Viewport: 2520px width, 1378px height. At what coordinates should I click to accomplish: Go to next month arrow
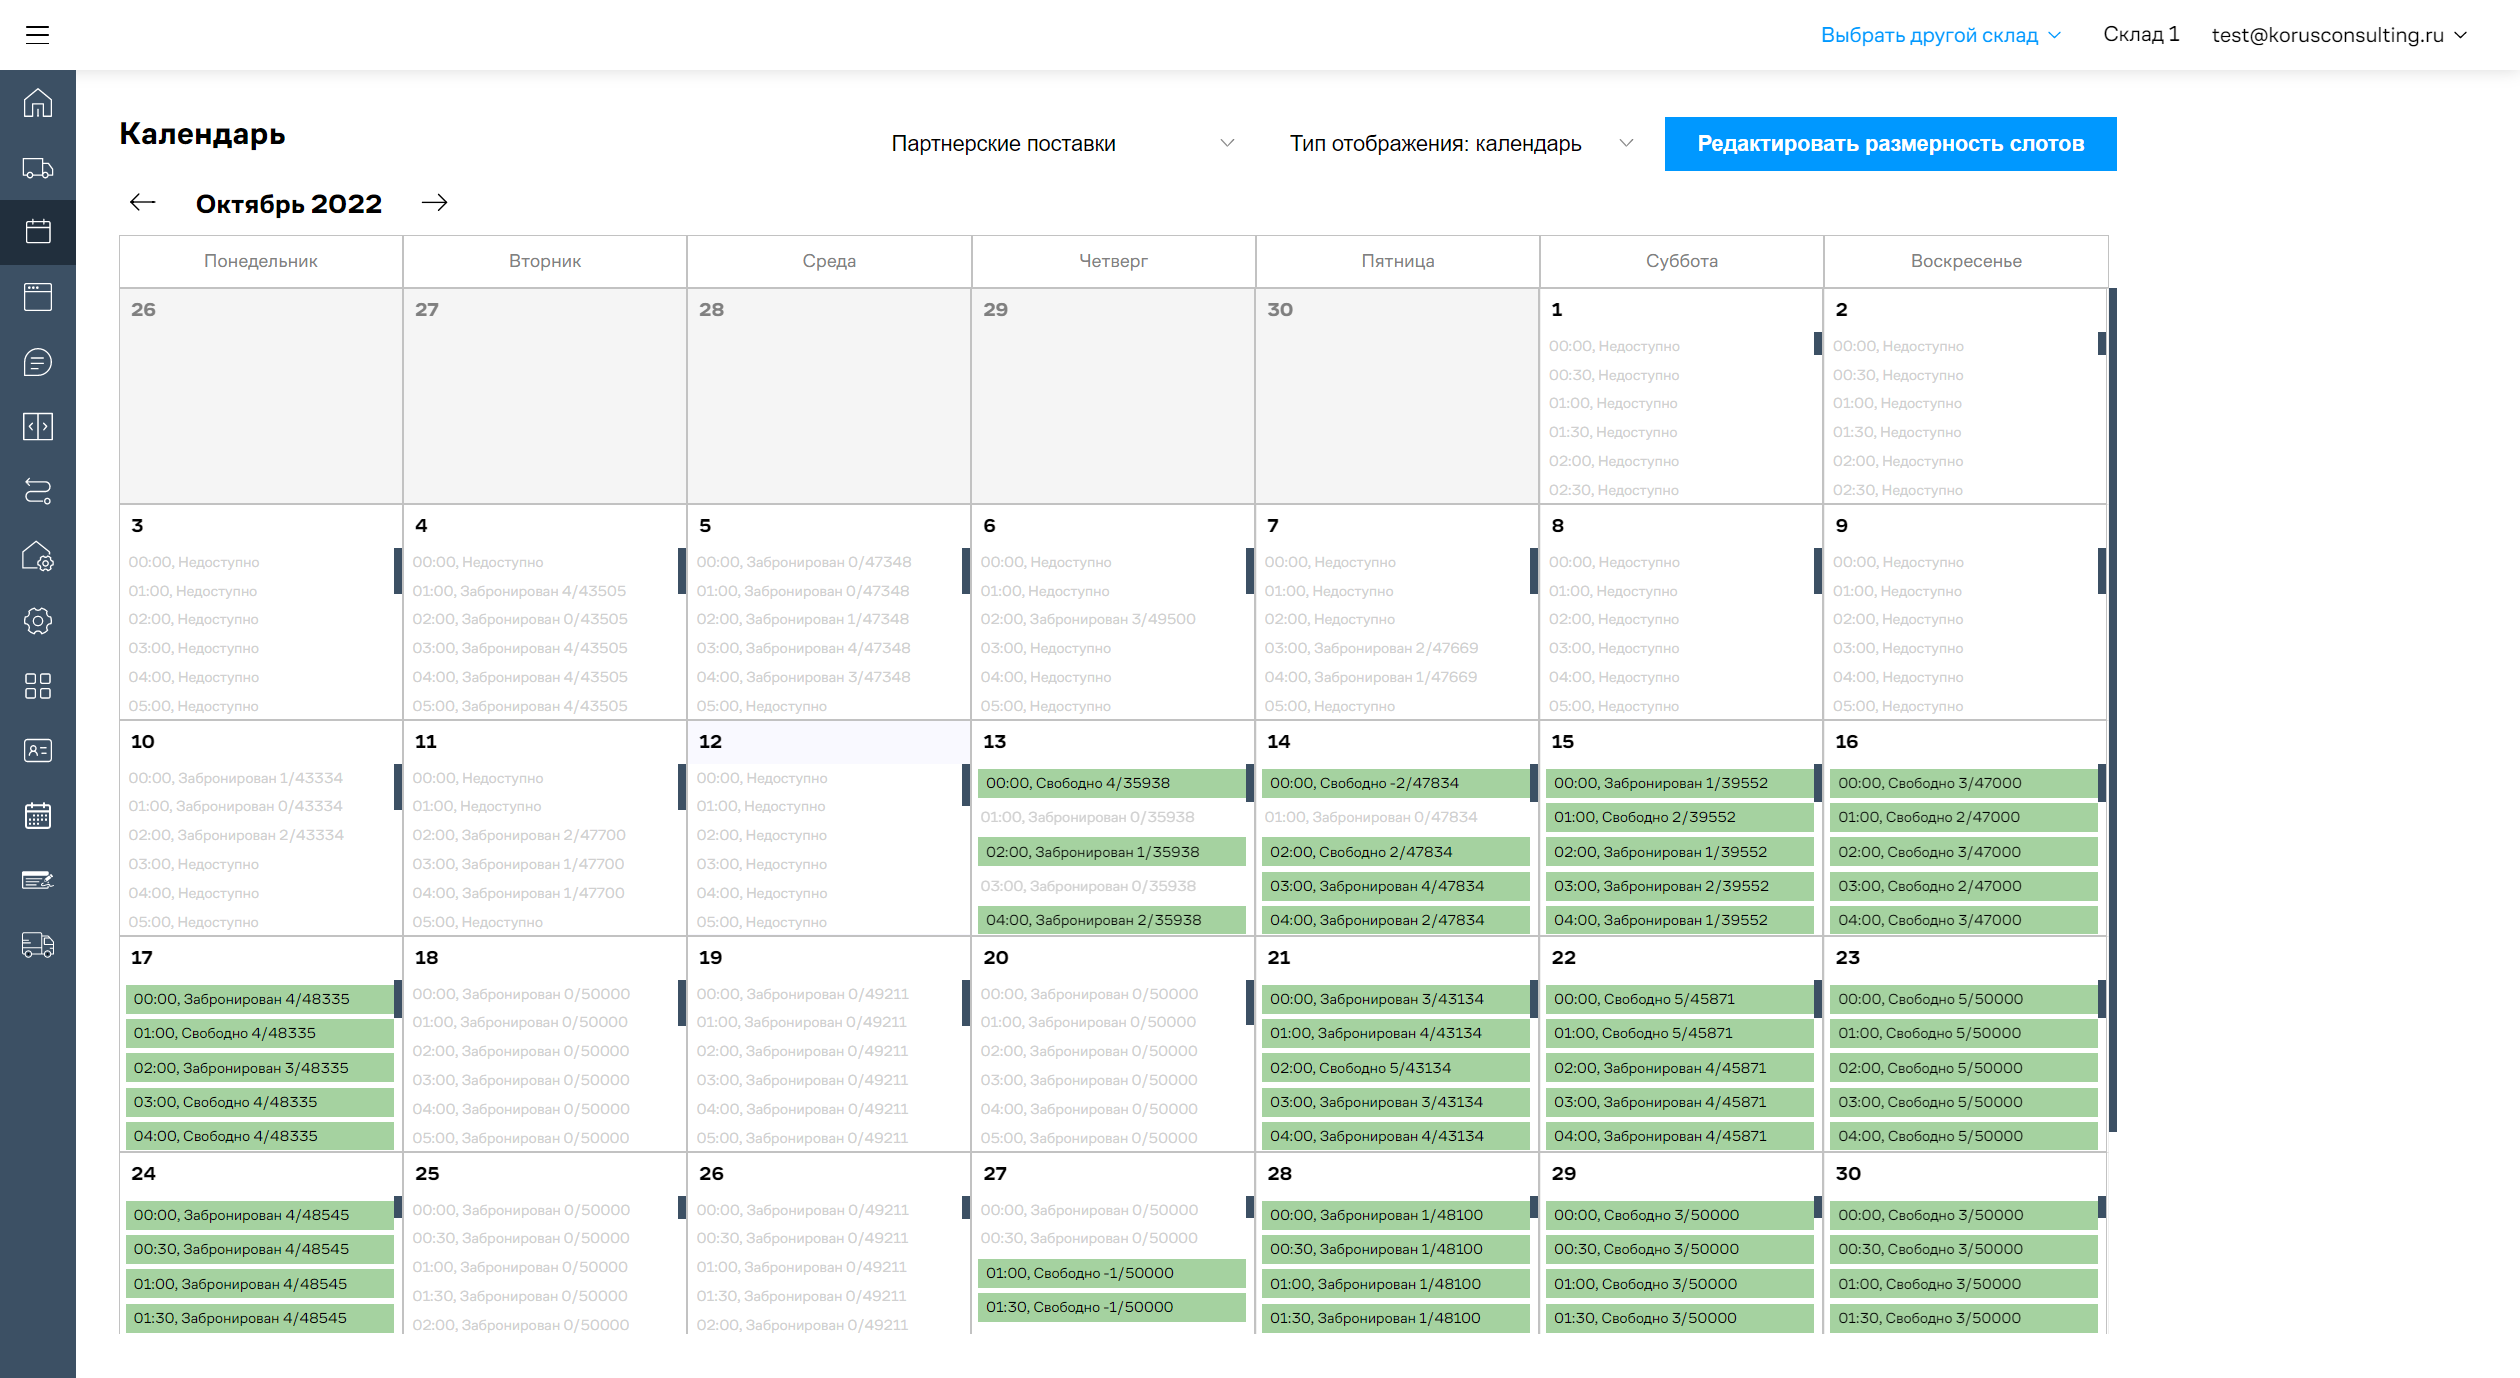pyautogui.click(x=434, y=203)
